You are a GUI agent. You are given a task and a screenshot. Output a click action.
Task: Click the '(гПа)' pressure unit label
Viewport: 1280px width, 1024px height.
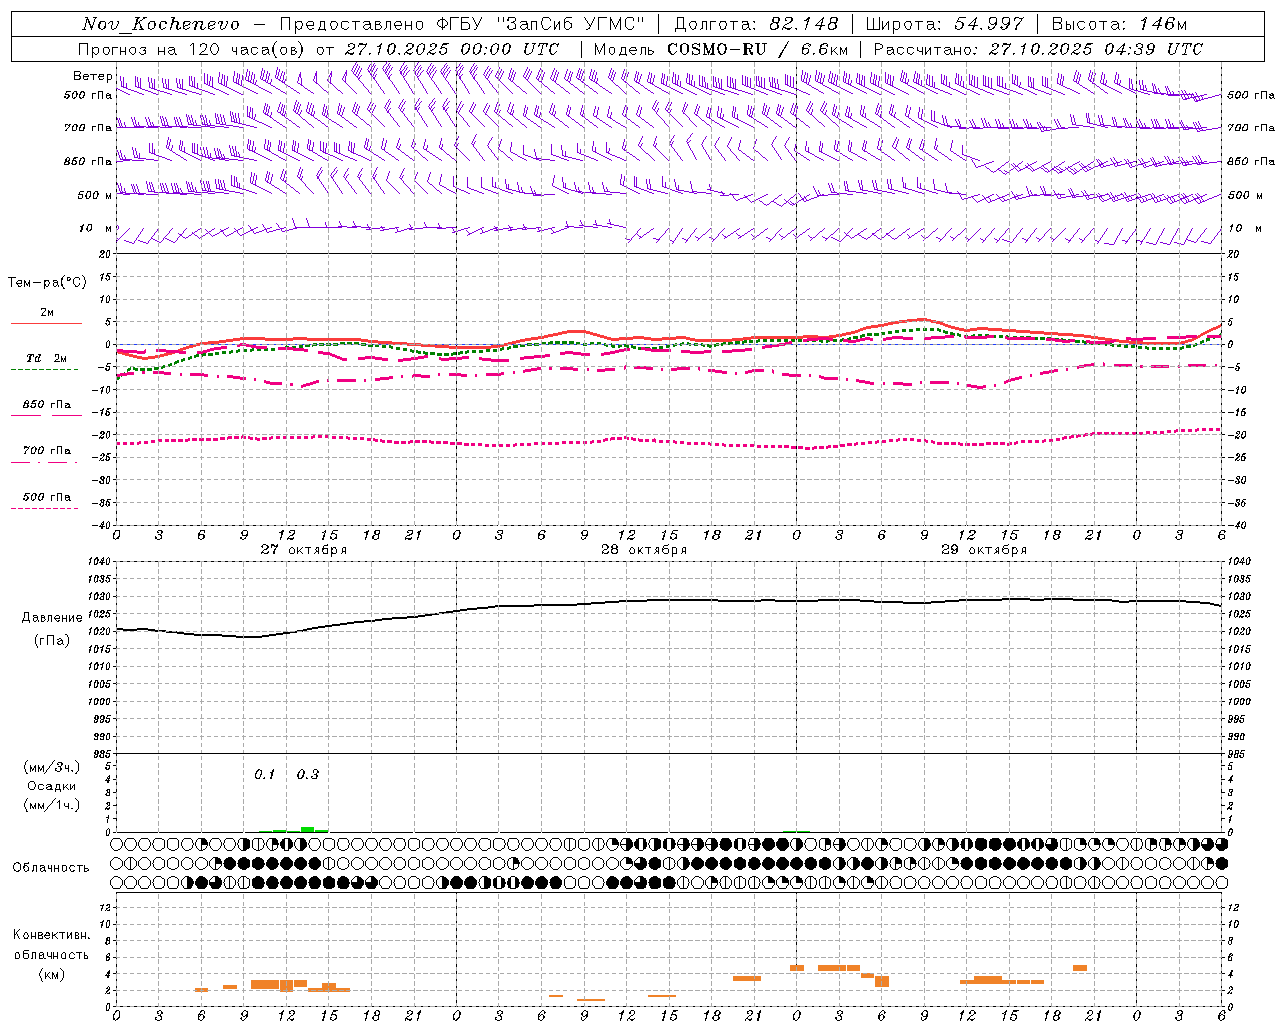[x=52, y=641]
